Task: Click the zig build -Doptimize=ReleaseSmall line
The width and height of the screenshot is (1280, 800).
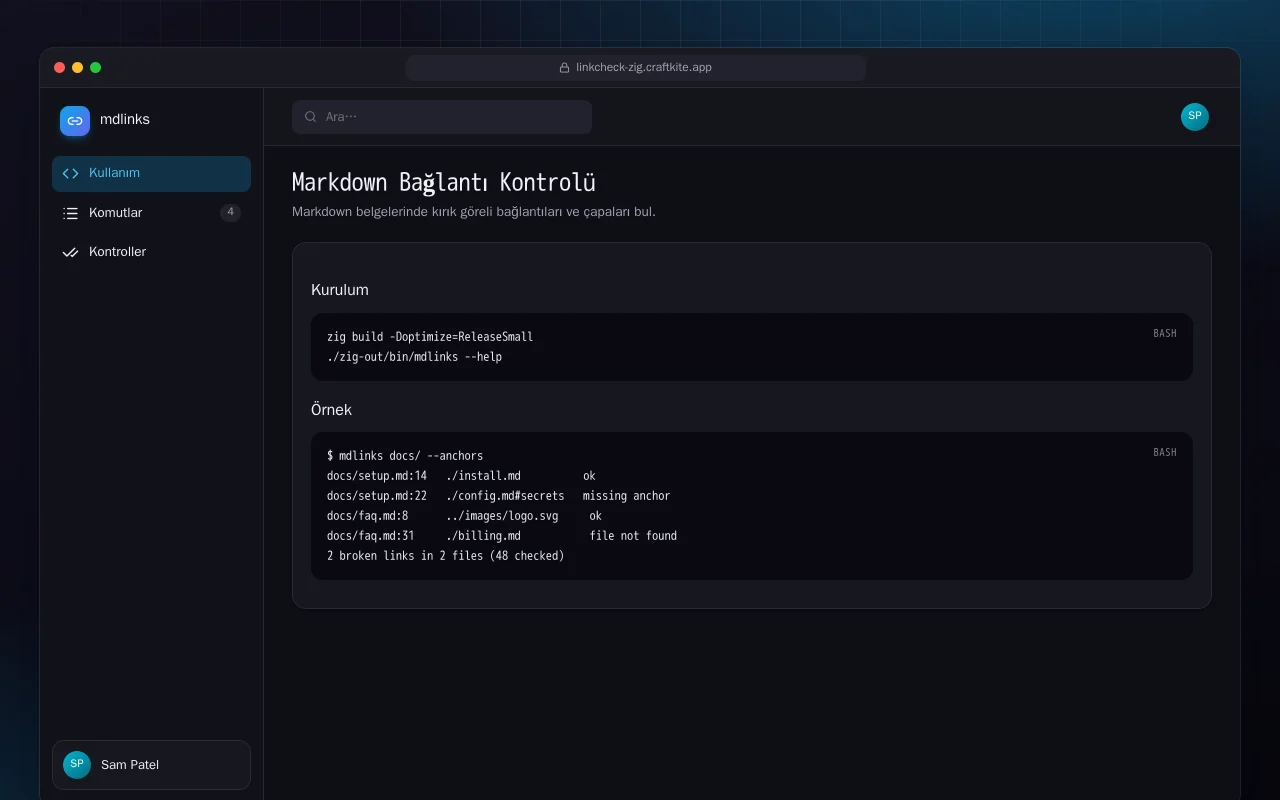Action: tap(430, 337)
